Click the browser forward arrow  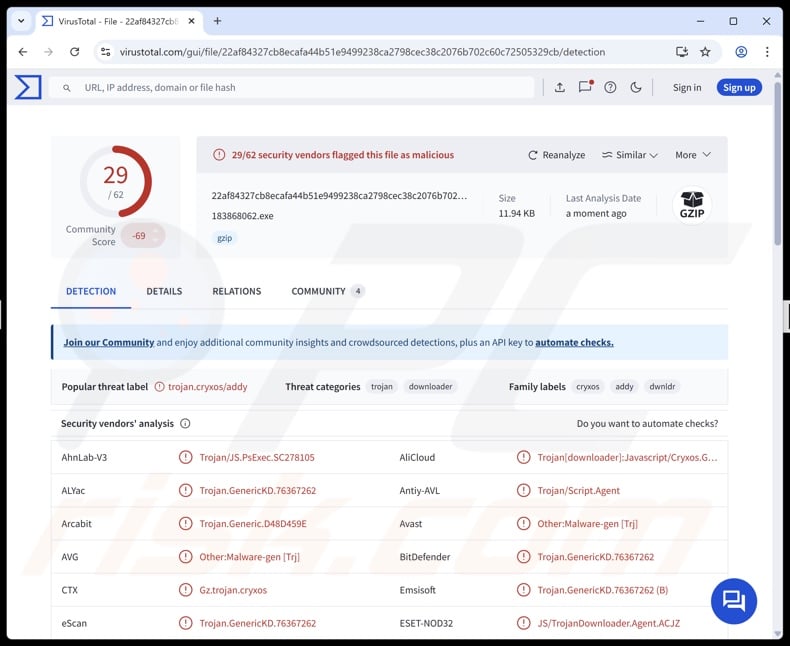click(x=48, y=51)
